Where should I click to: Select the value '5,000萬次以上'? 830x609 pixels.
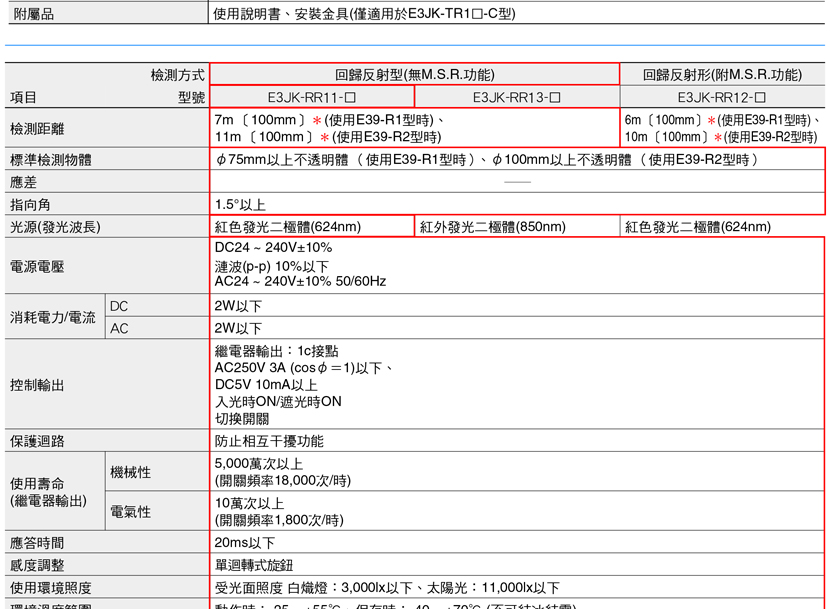click(x=259, y=464)
